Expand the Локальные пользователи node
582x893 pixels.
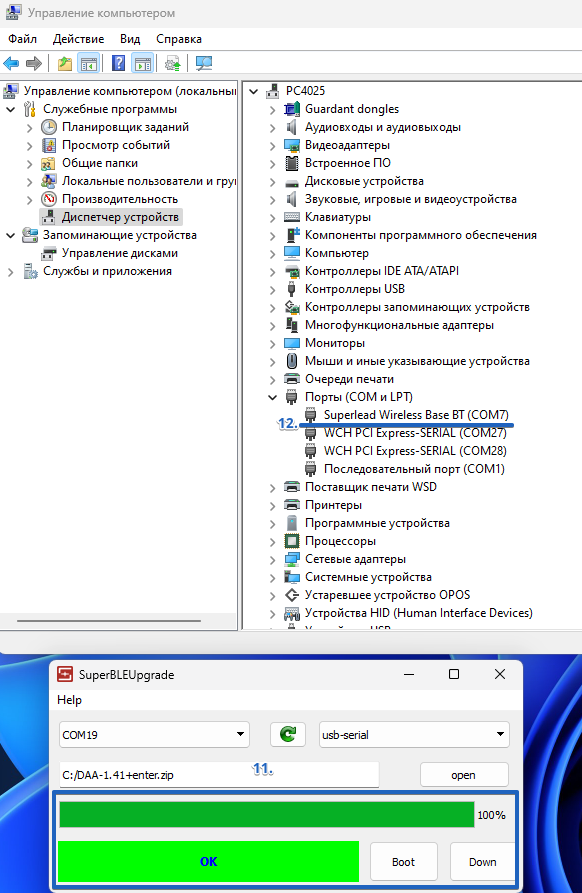tap(30, 182)
